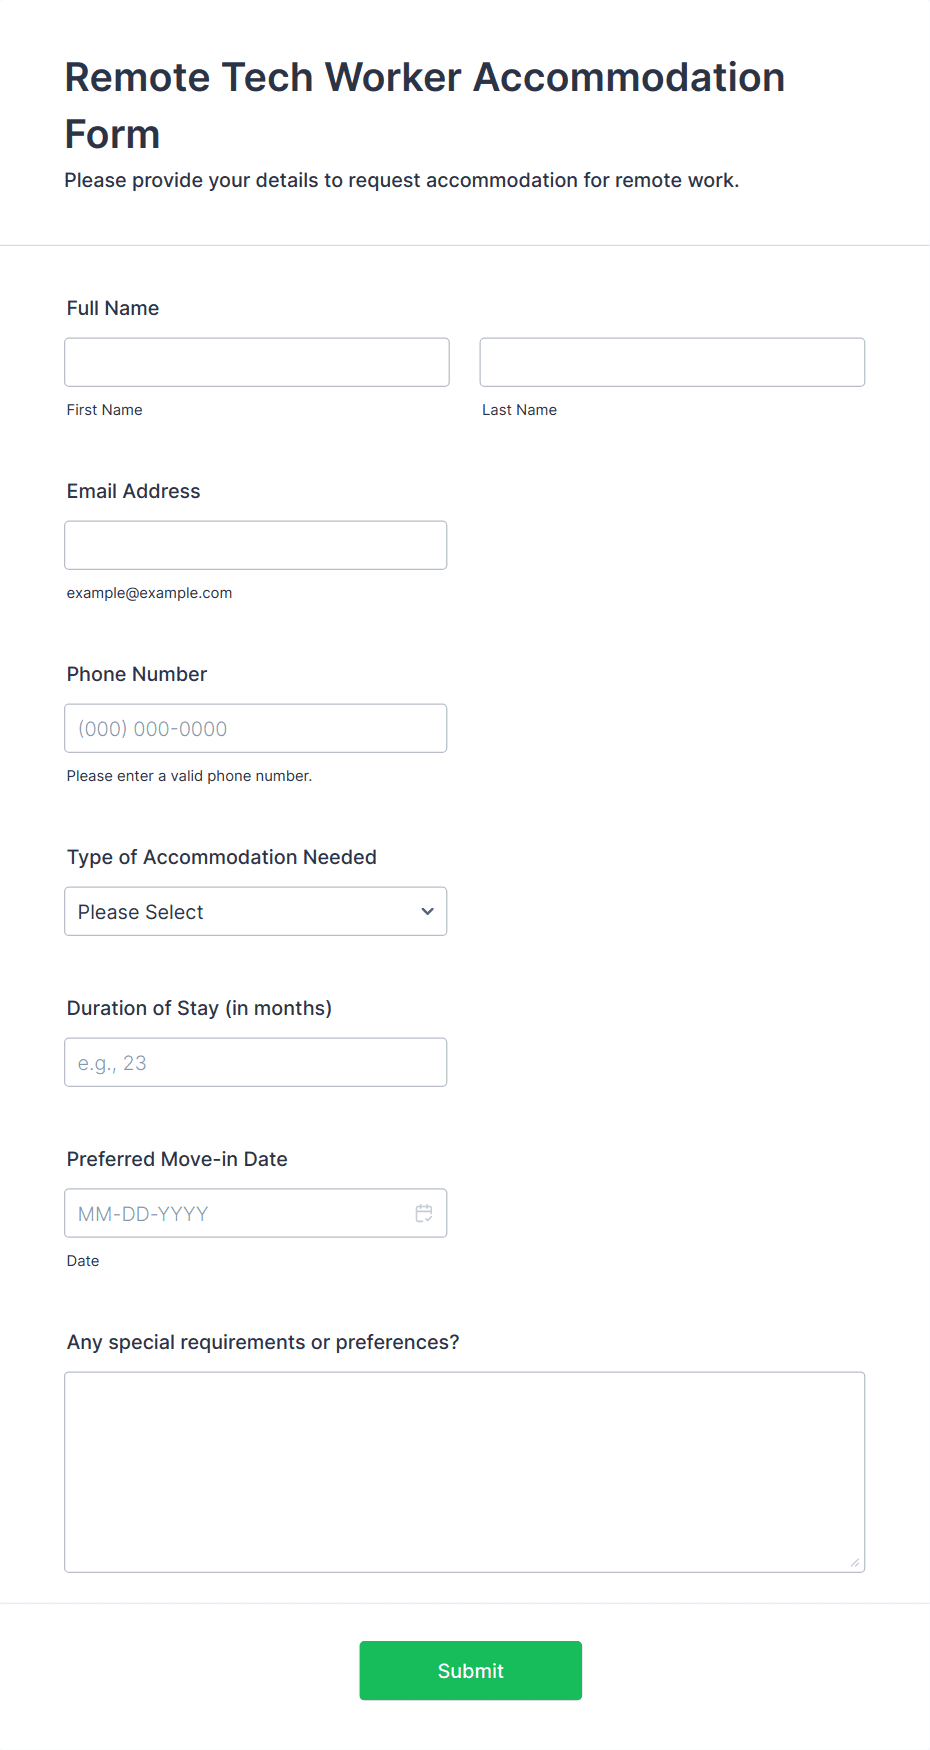Click the special requirements text area
This screenshot has height=1750, width=930.
(464, 1472)
